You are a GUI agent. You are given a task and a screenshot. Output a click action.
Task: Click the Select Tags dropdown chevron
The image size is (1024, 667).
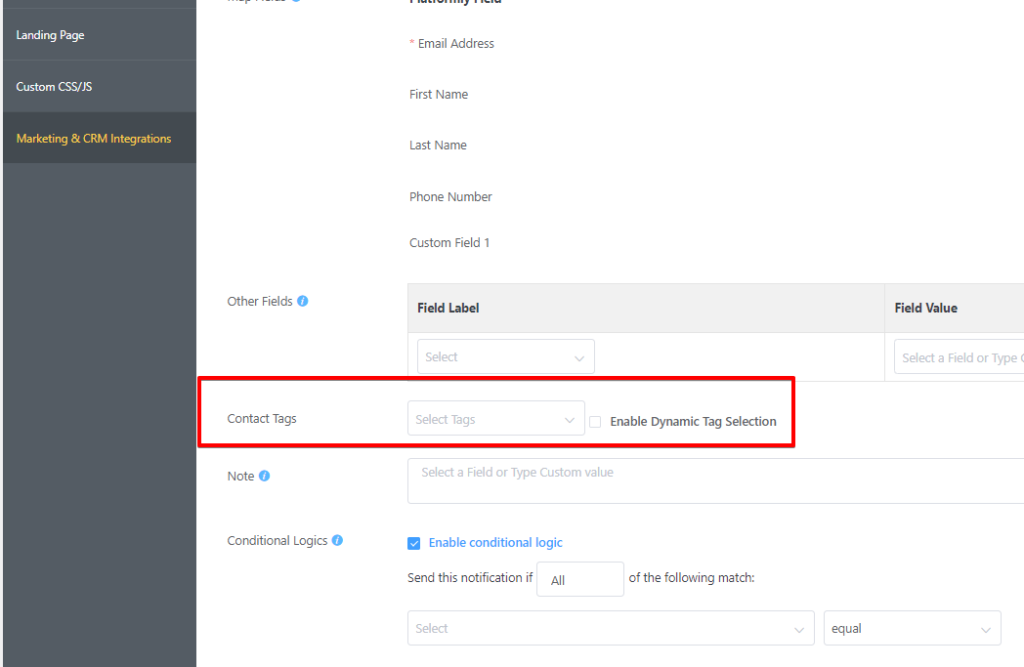tap(569, 418)
